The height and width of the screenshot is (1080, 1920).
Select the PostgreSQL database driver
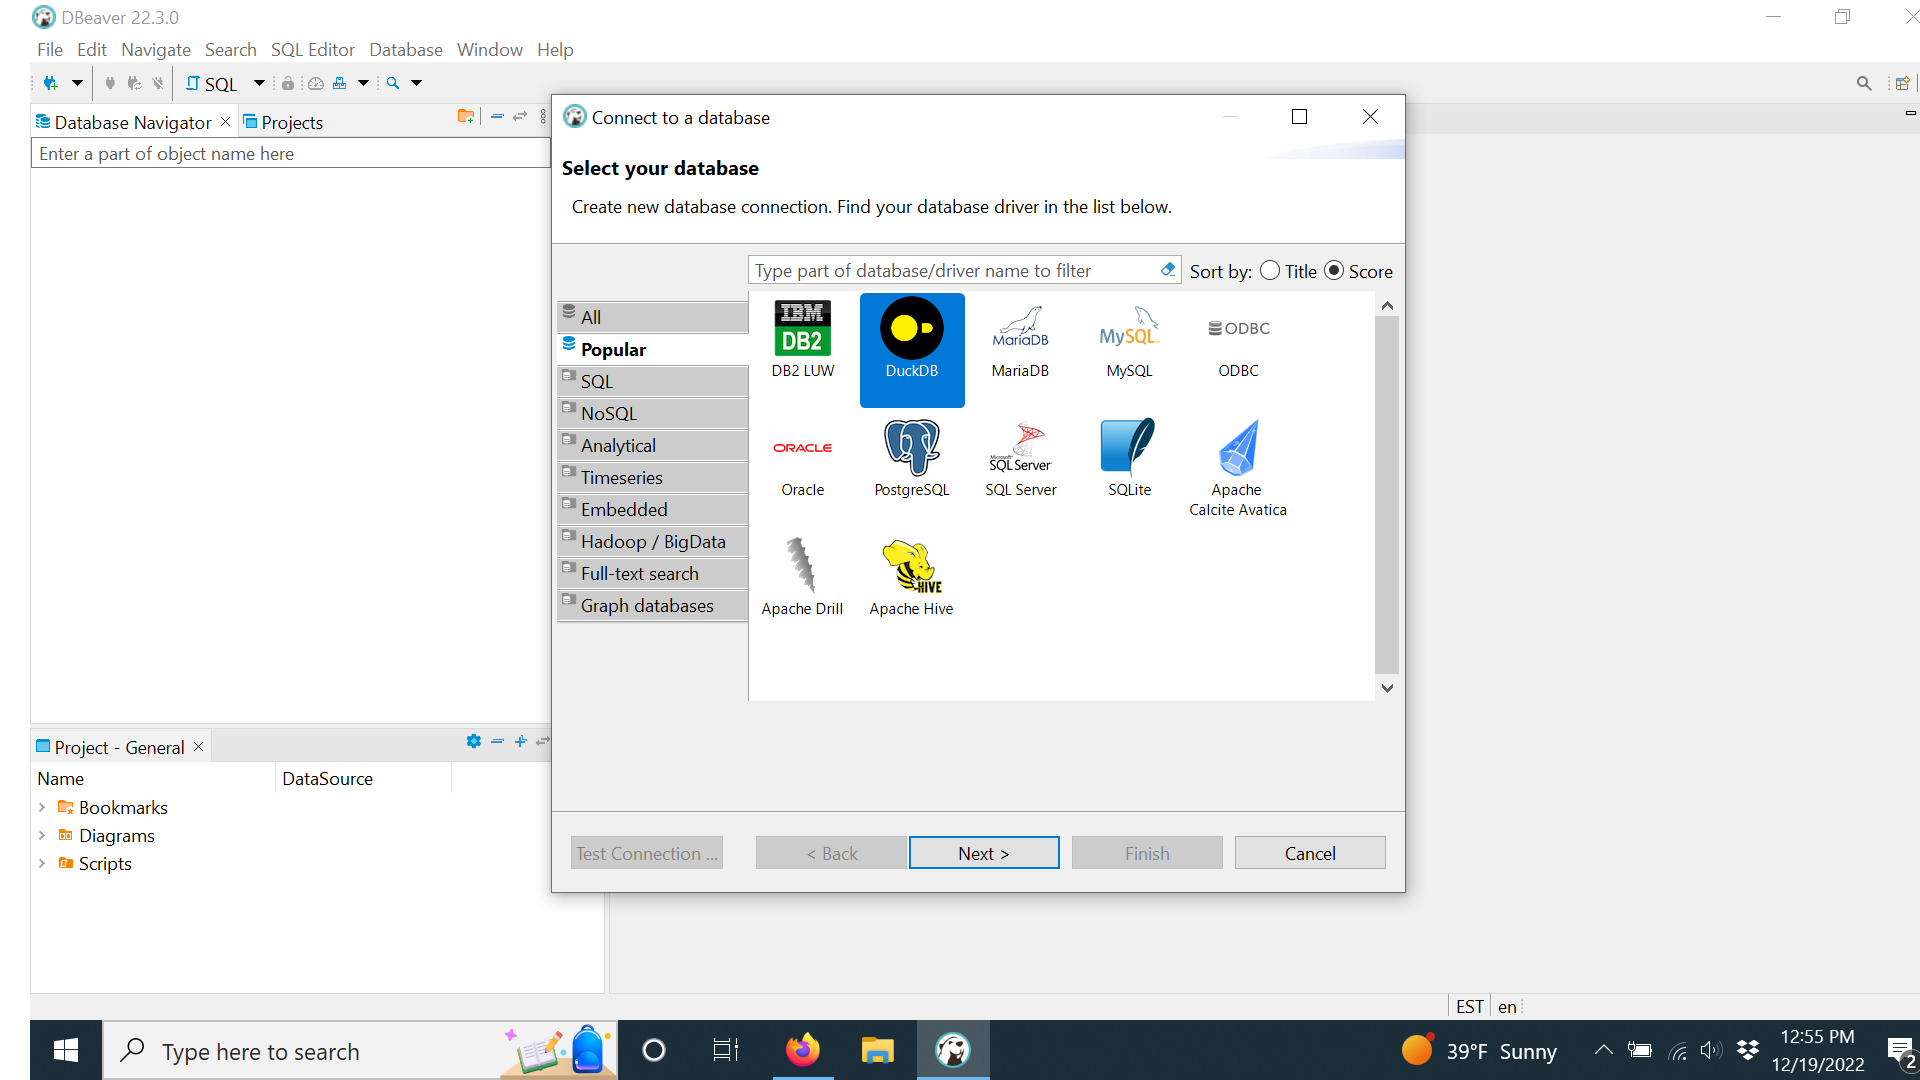(x=912, y=459)
